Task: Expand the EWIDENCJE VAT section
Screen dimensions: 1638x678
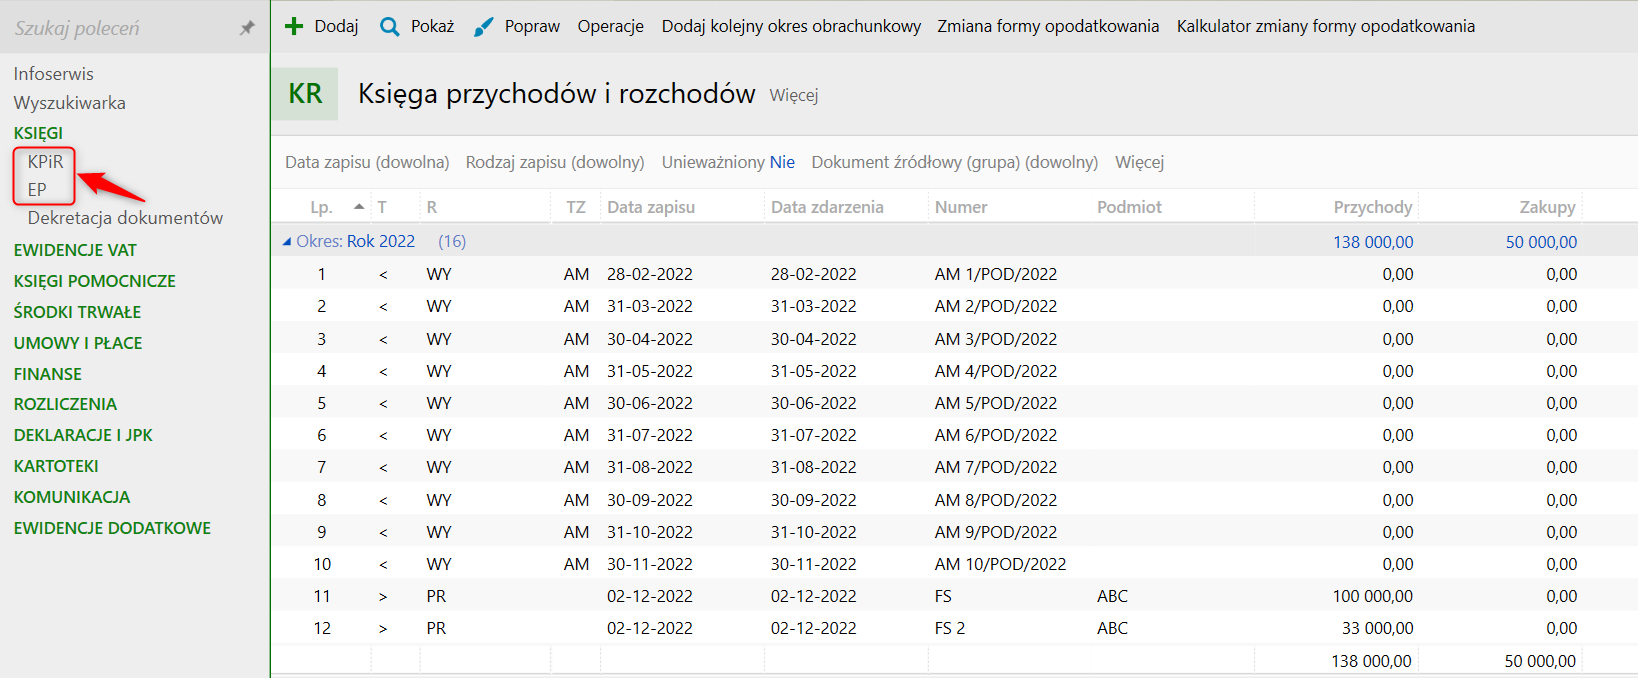Action: point(75,250)
